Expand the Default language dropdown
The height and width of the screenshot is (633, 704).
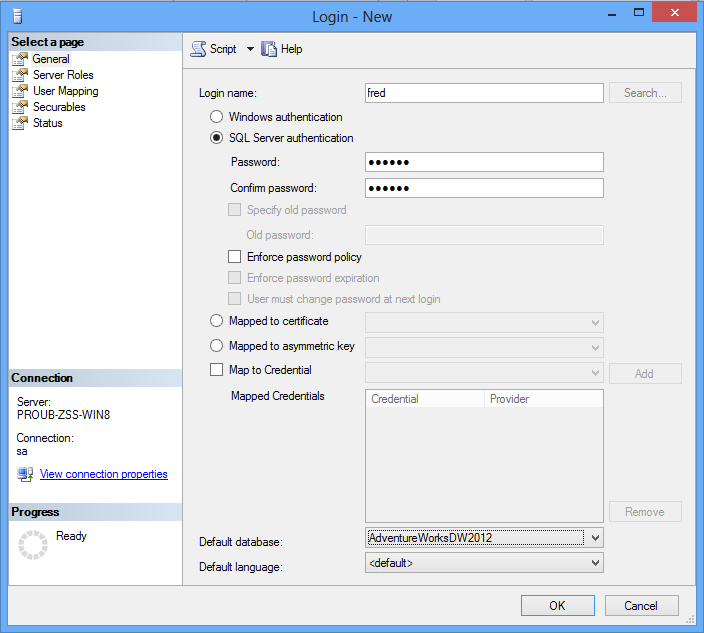click(595, 563)
